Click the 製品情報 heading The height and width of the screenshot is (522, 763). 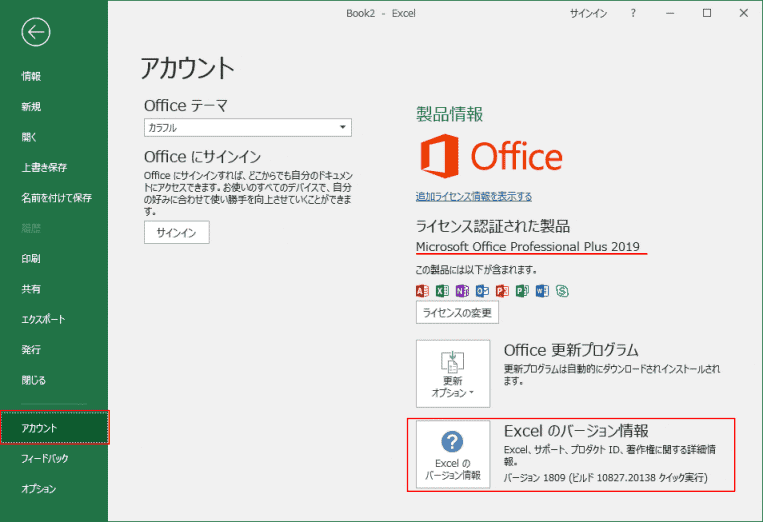(449, 114)
